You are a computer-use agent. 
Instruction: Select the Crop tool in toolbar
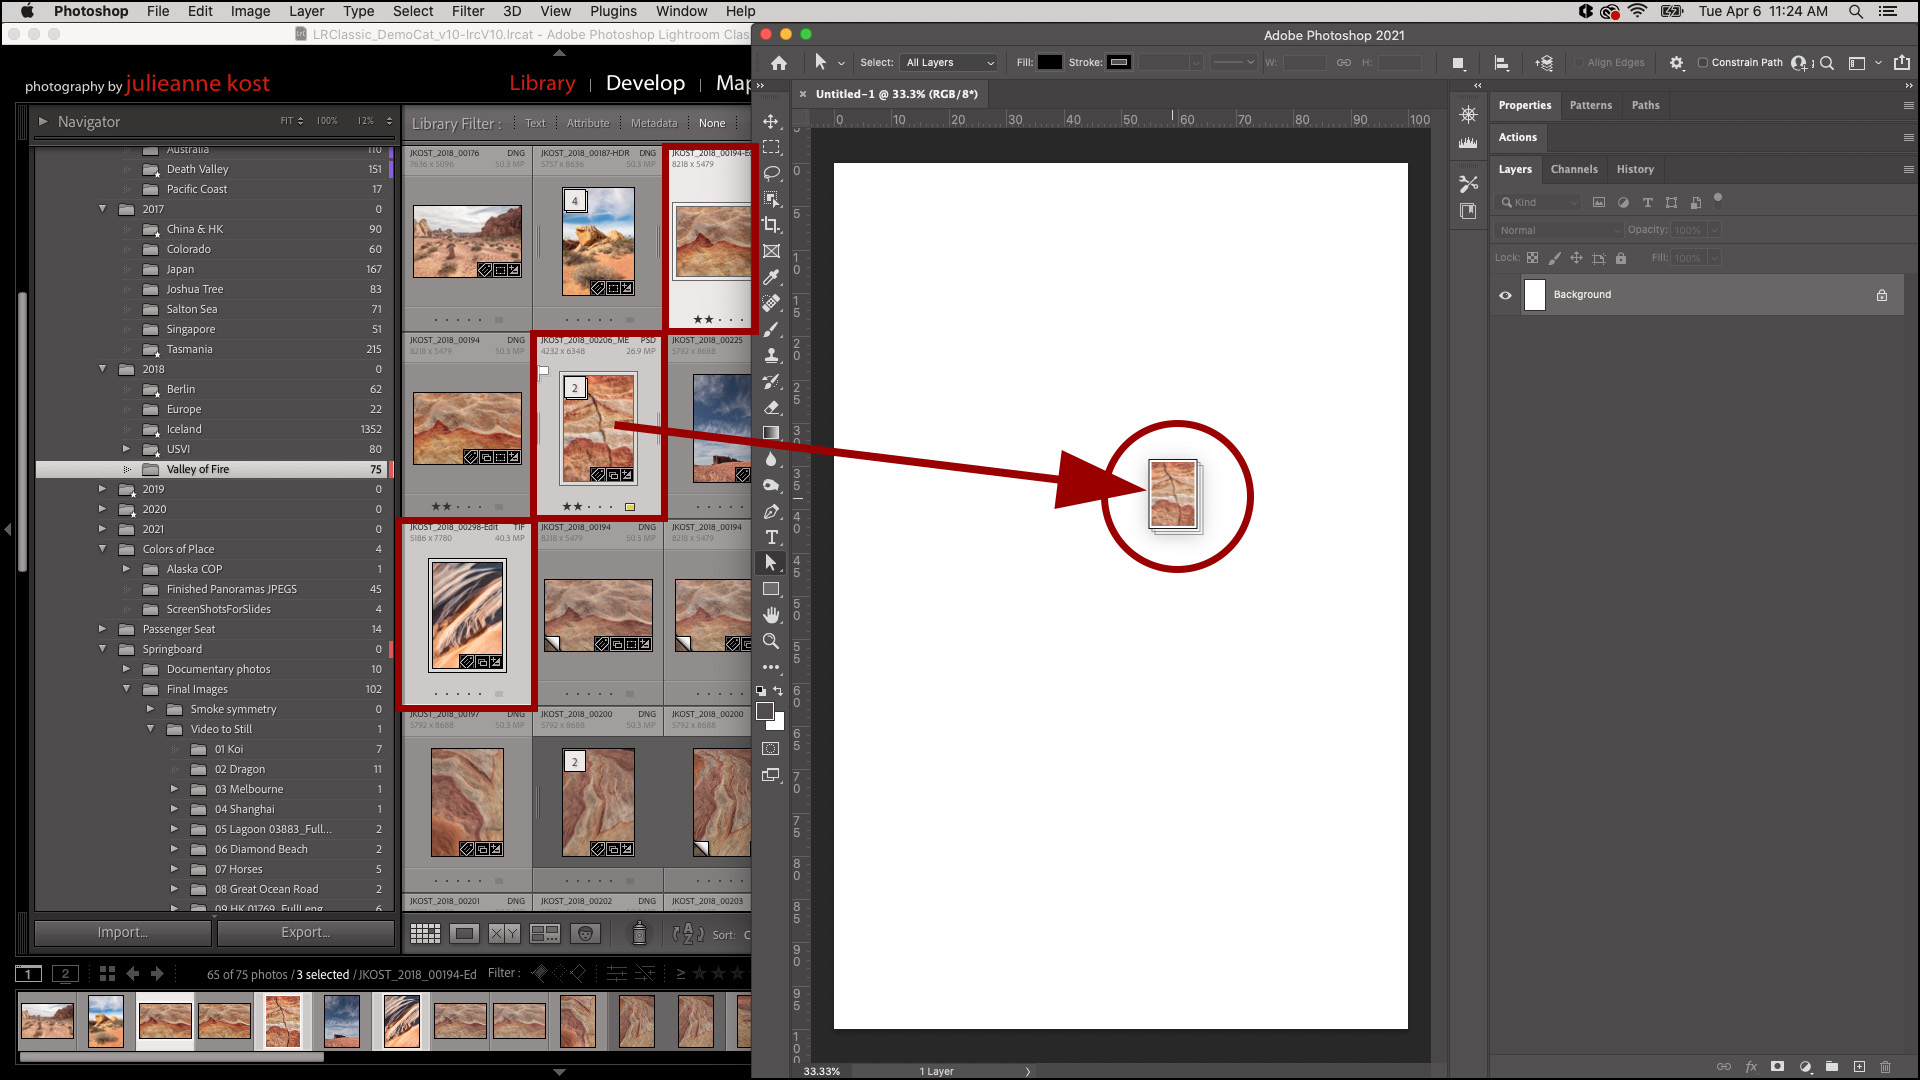[x=773, y=224]
